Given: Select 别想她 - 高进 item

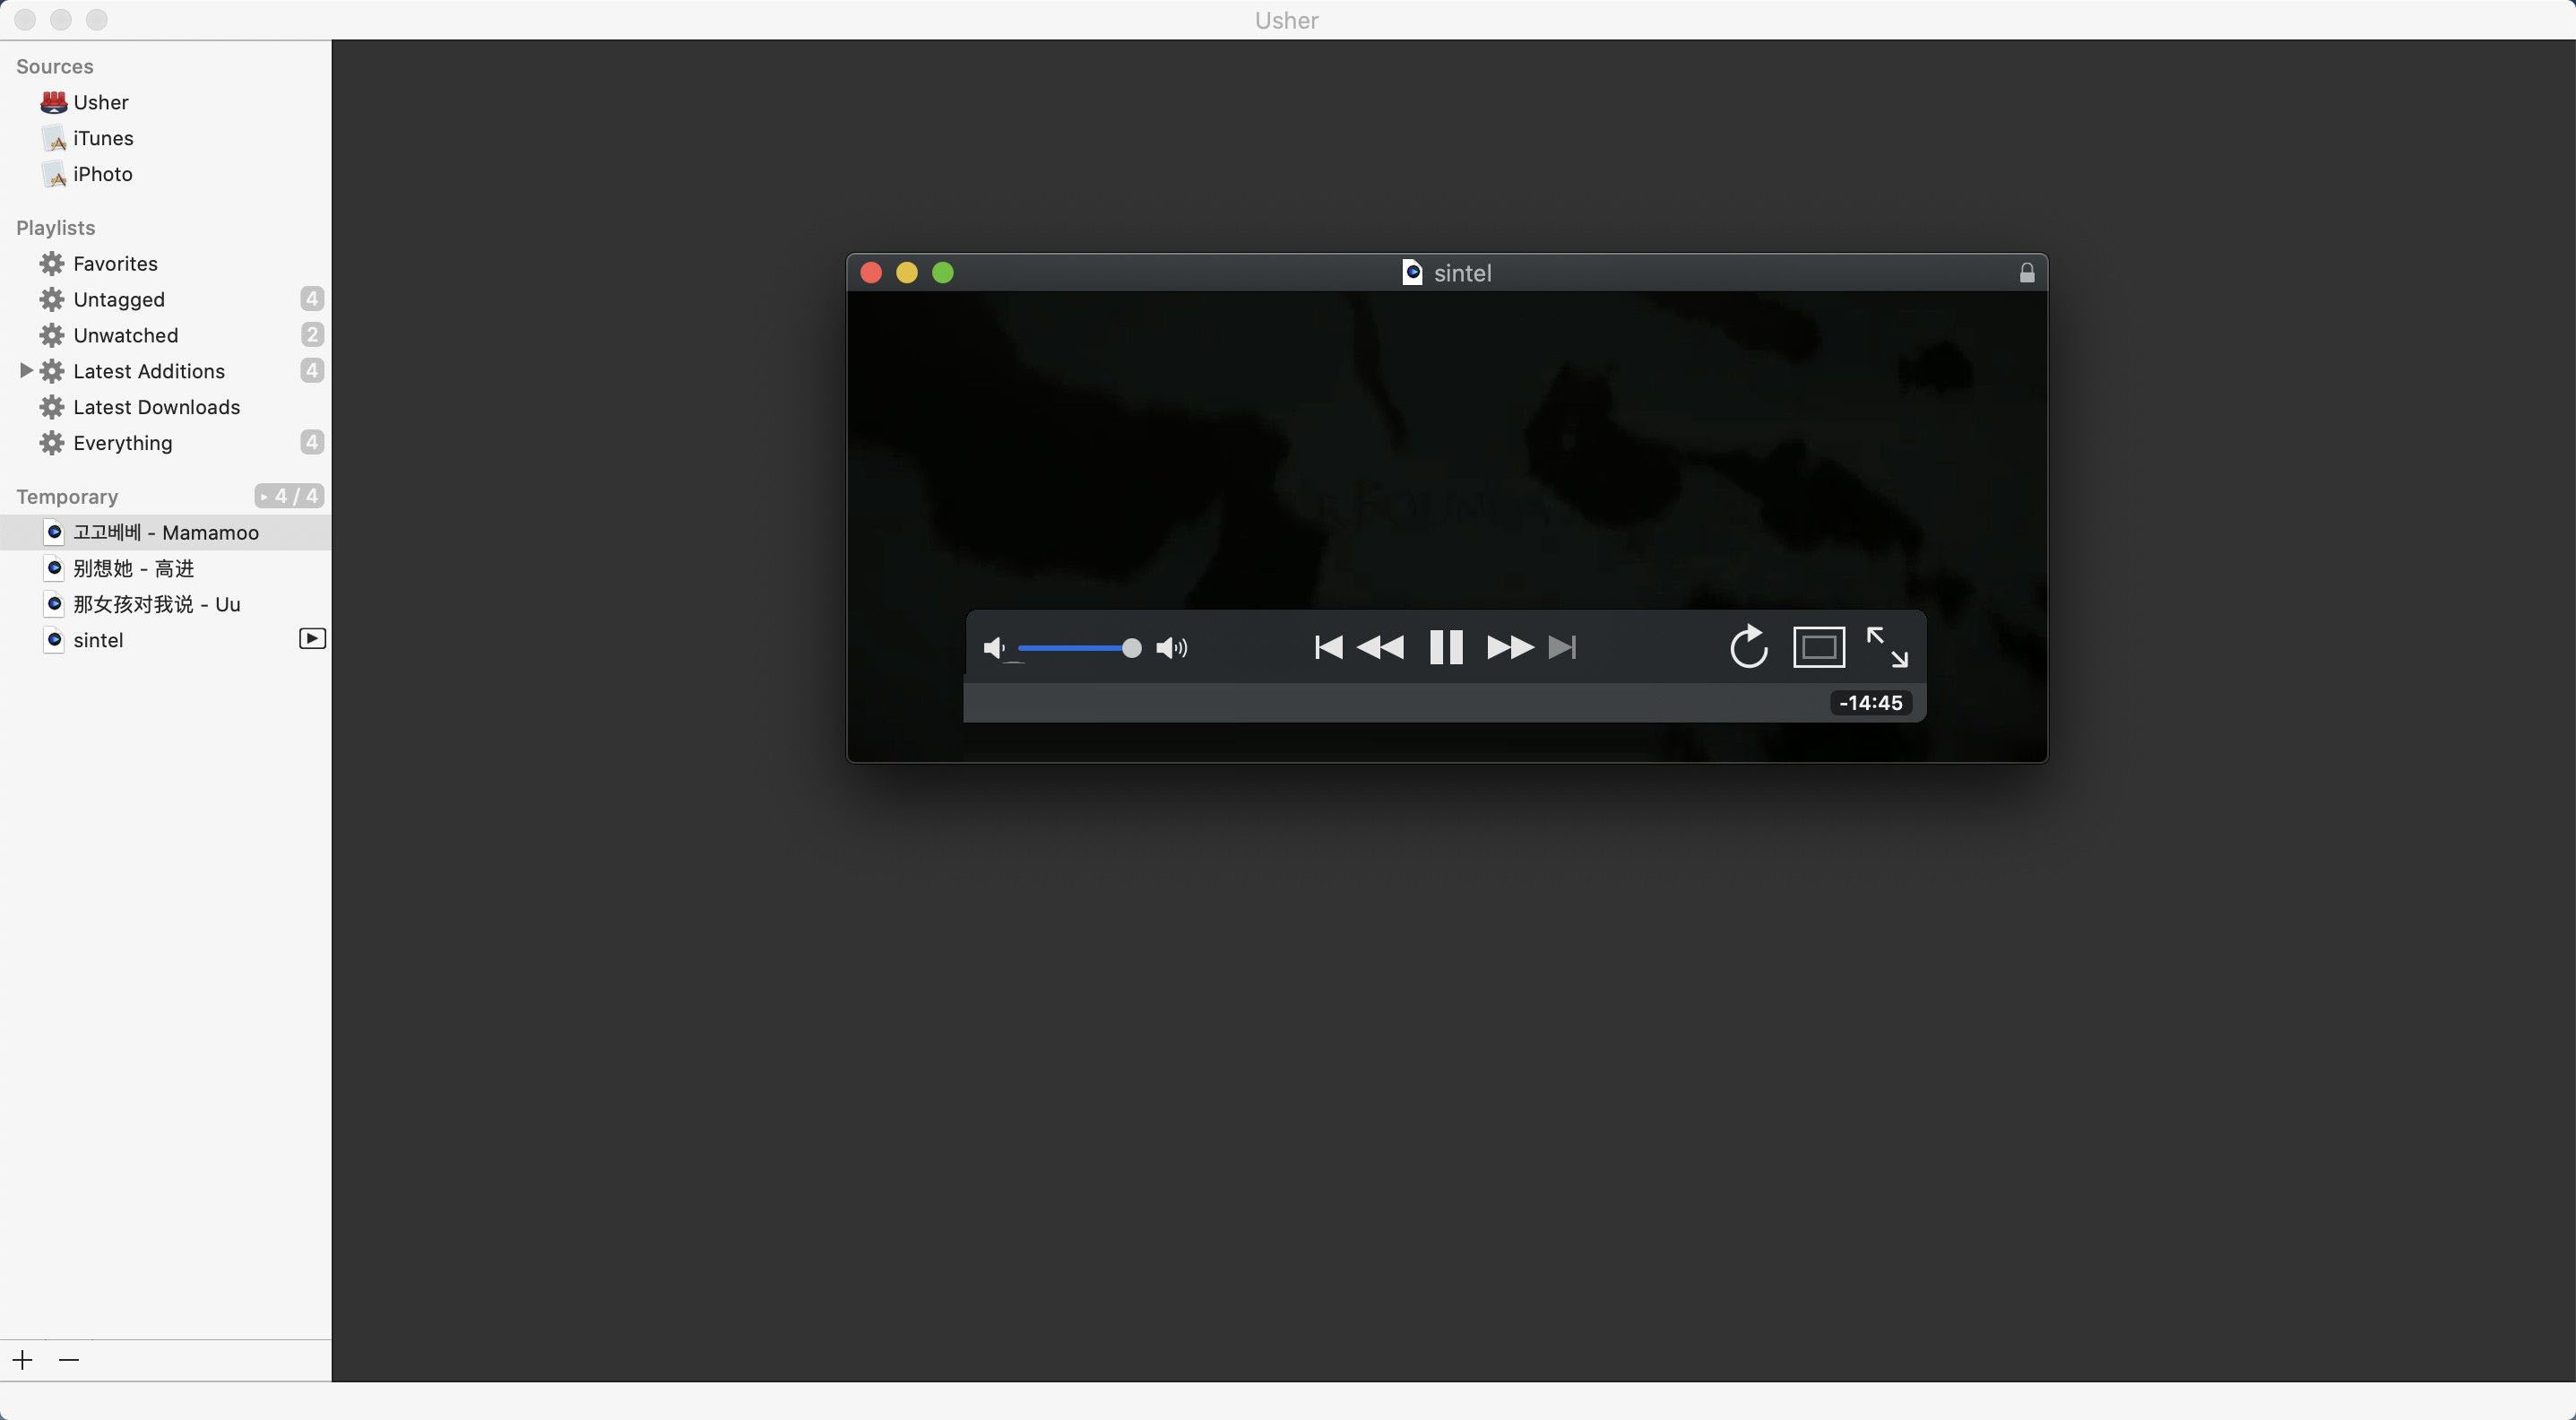Looking at the screenshot, I should tap(166, 569).
